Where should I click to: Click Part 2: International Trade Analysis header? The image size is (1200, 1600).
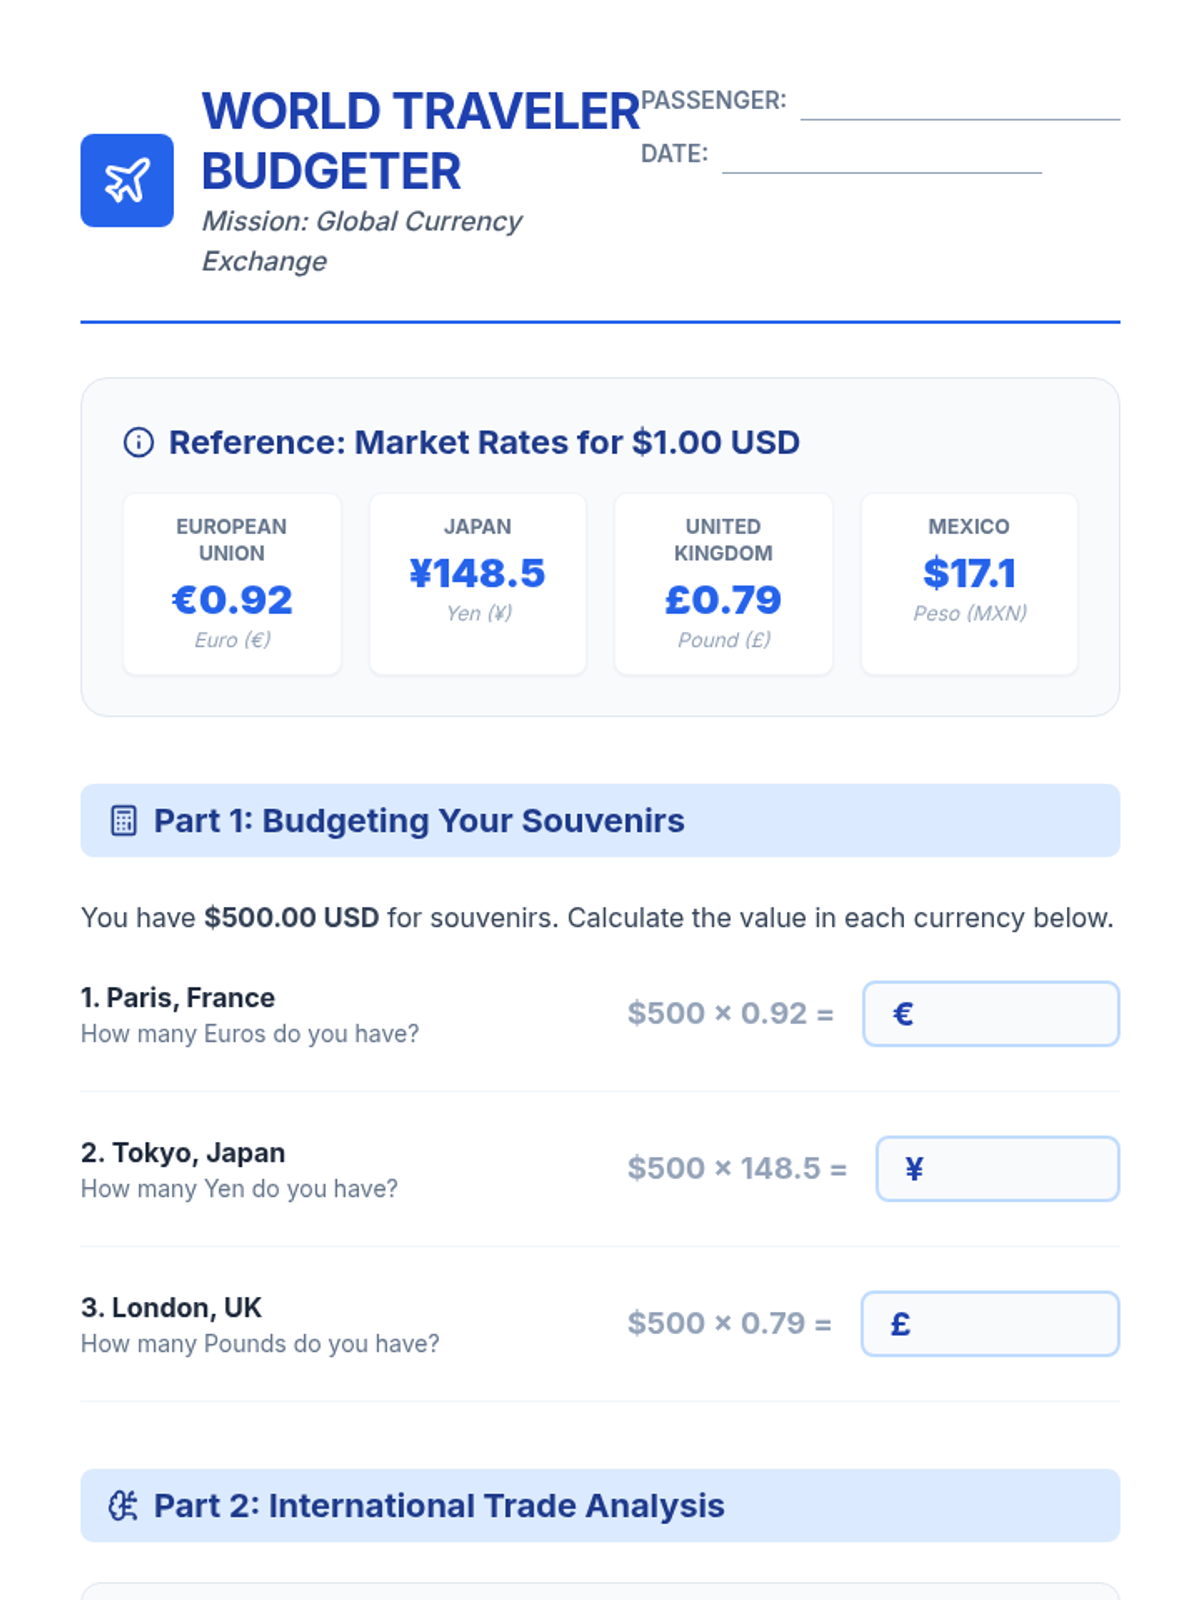point(600,1505)
